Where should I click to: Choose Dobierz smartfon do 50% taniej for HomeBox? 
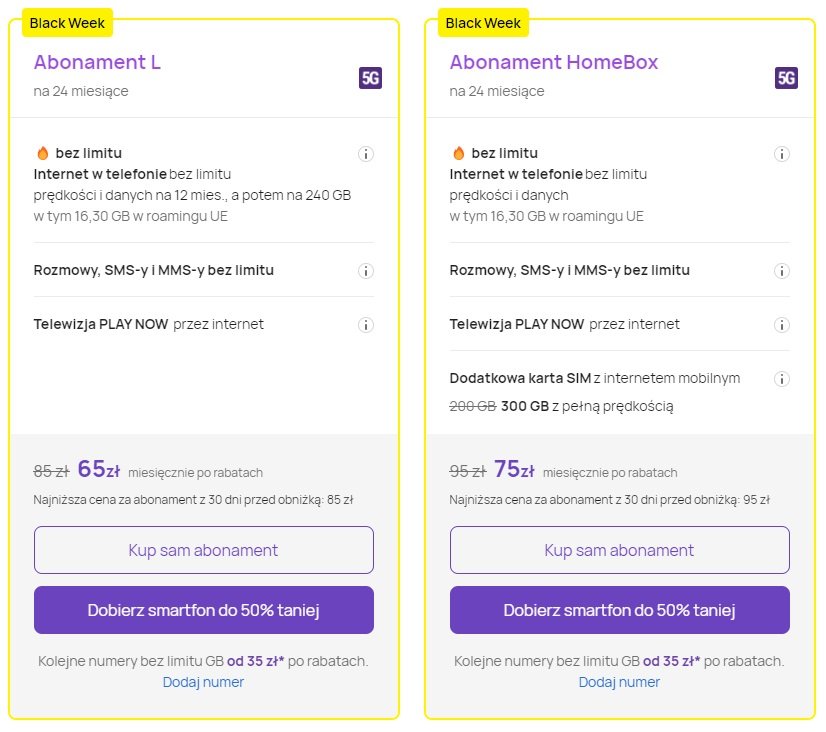[620, 610]
